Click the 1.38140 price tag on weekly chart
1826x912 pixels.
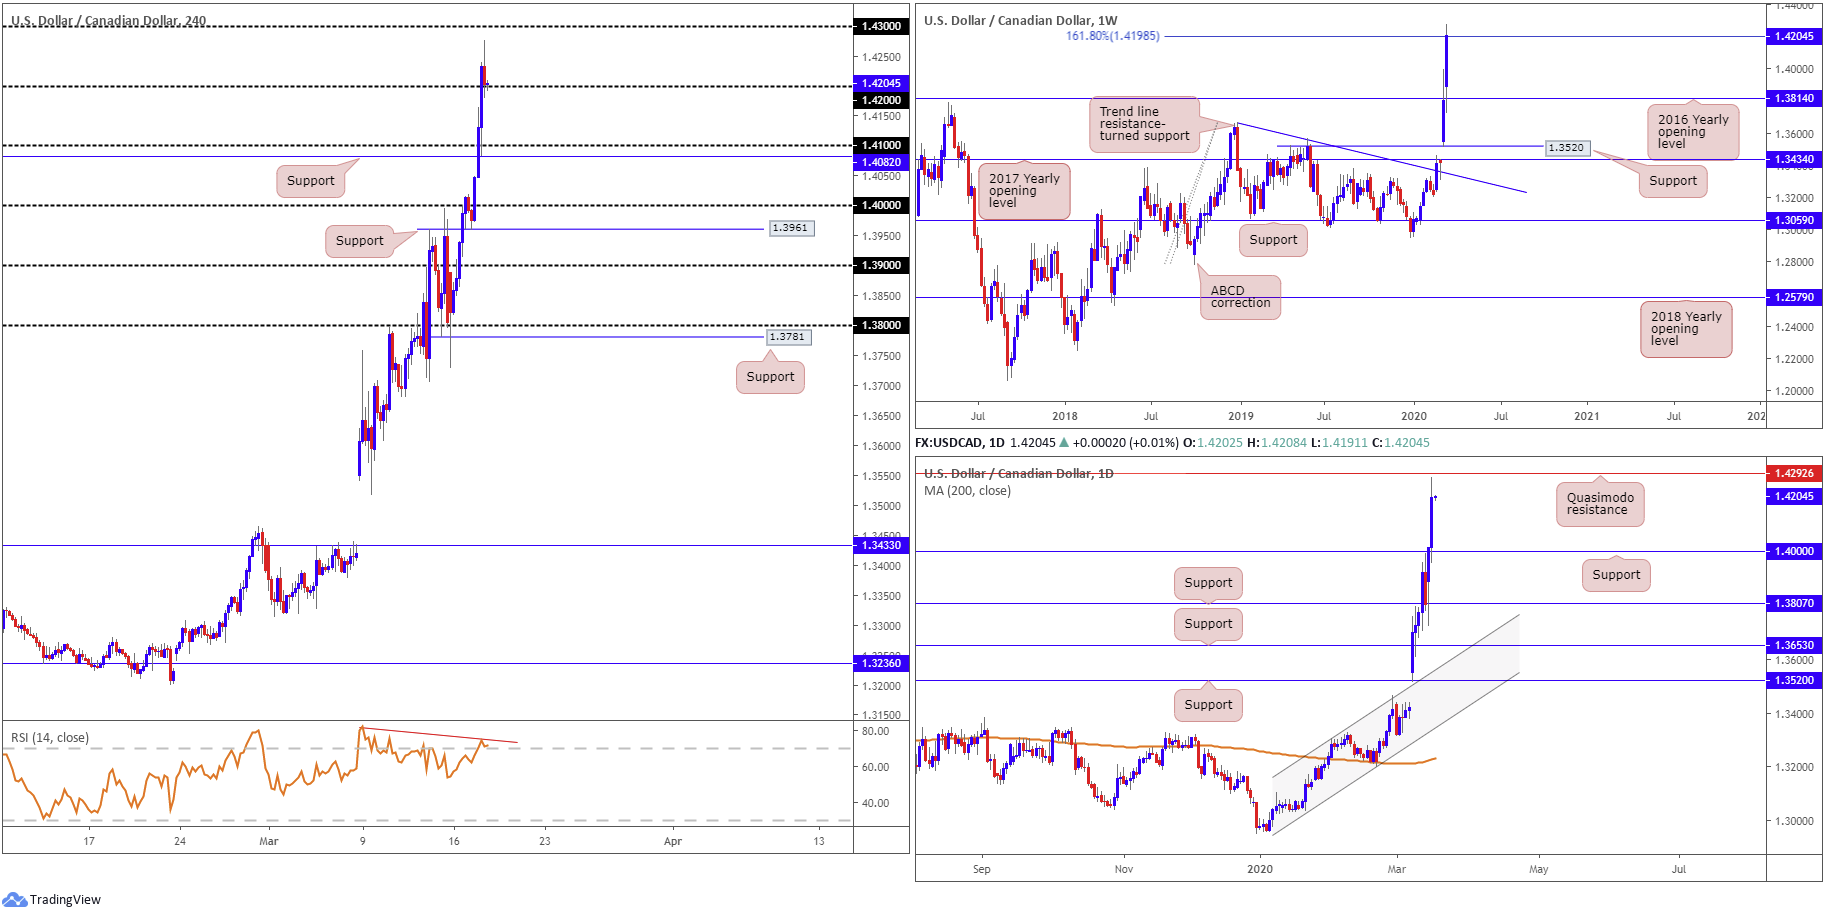click(x=1793, y=98)
